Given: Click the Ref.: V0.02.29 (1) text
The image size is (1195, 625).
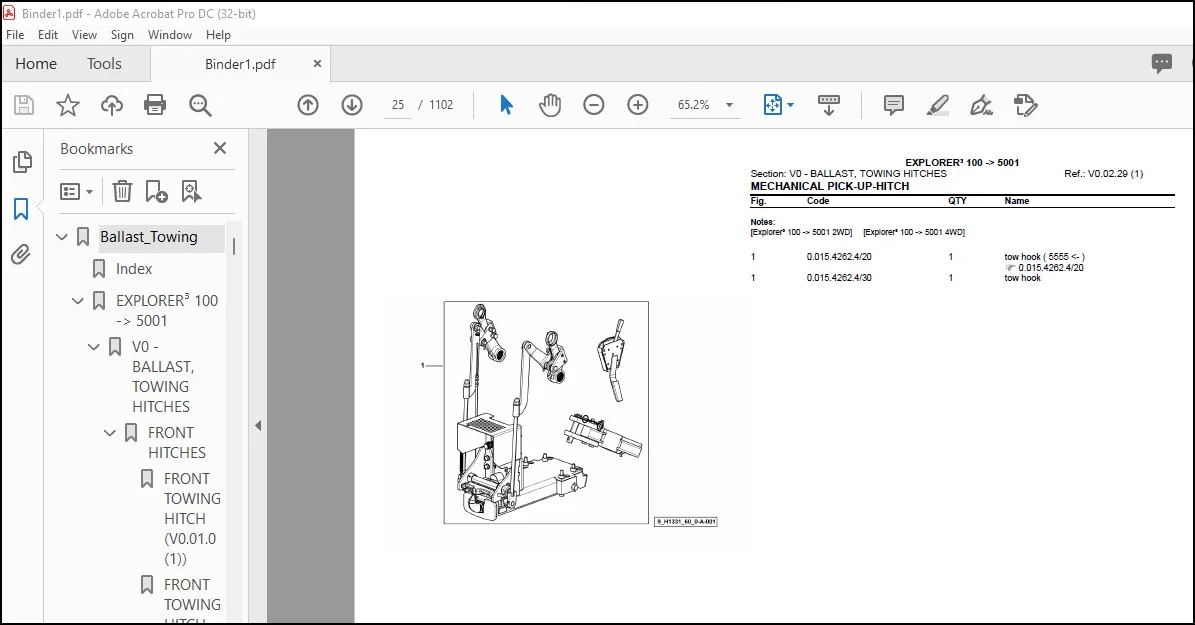Looking at the screenshot, I should pos(1103,174).
